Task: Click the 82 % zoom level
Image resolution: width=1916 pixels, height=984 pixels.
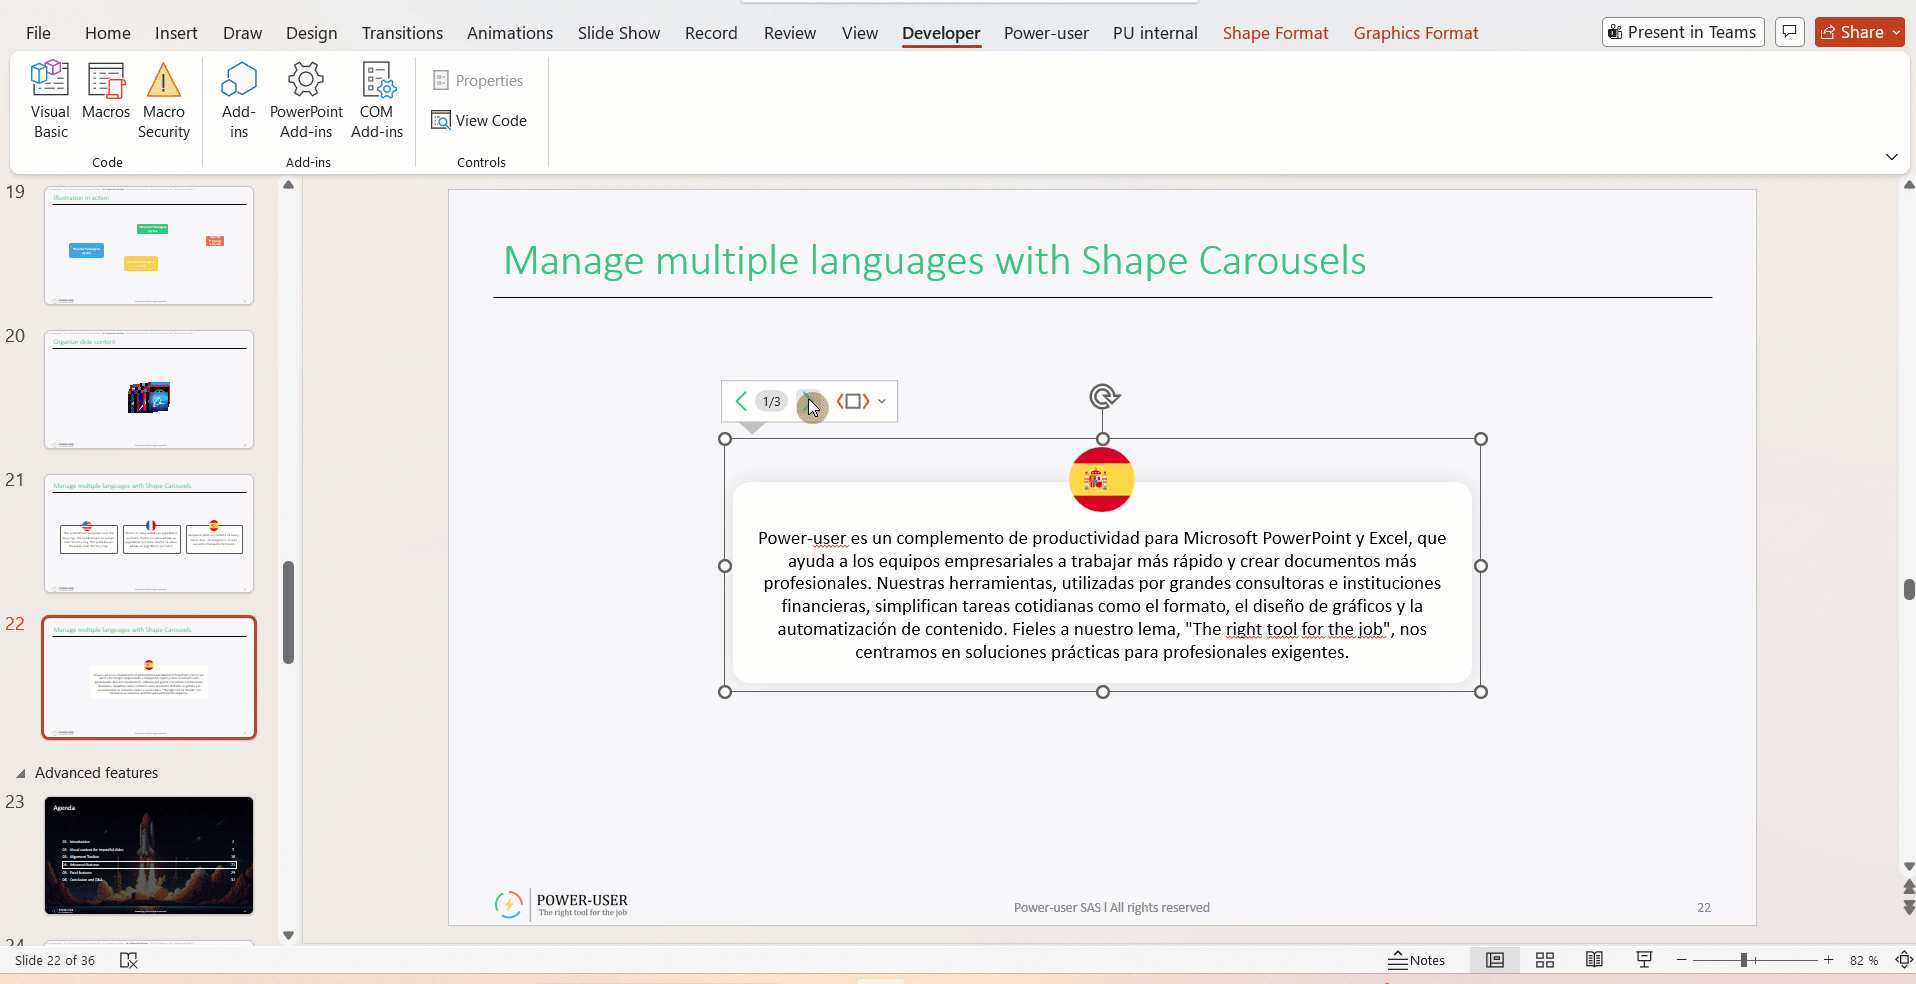Action: 1863,960
